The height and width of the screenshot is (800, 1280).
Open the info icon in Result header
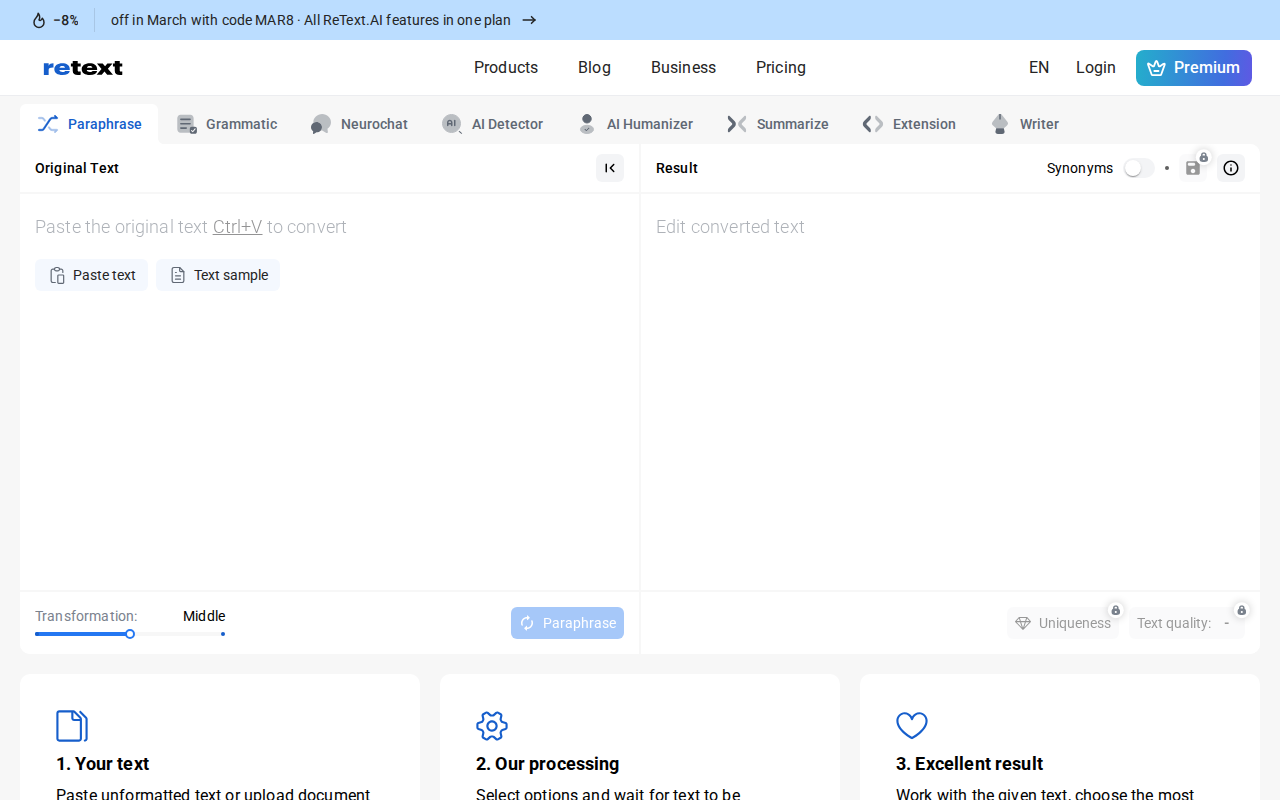pos(1231,168)
